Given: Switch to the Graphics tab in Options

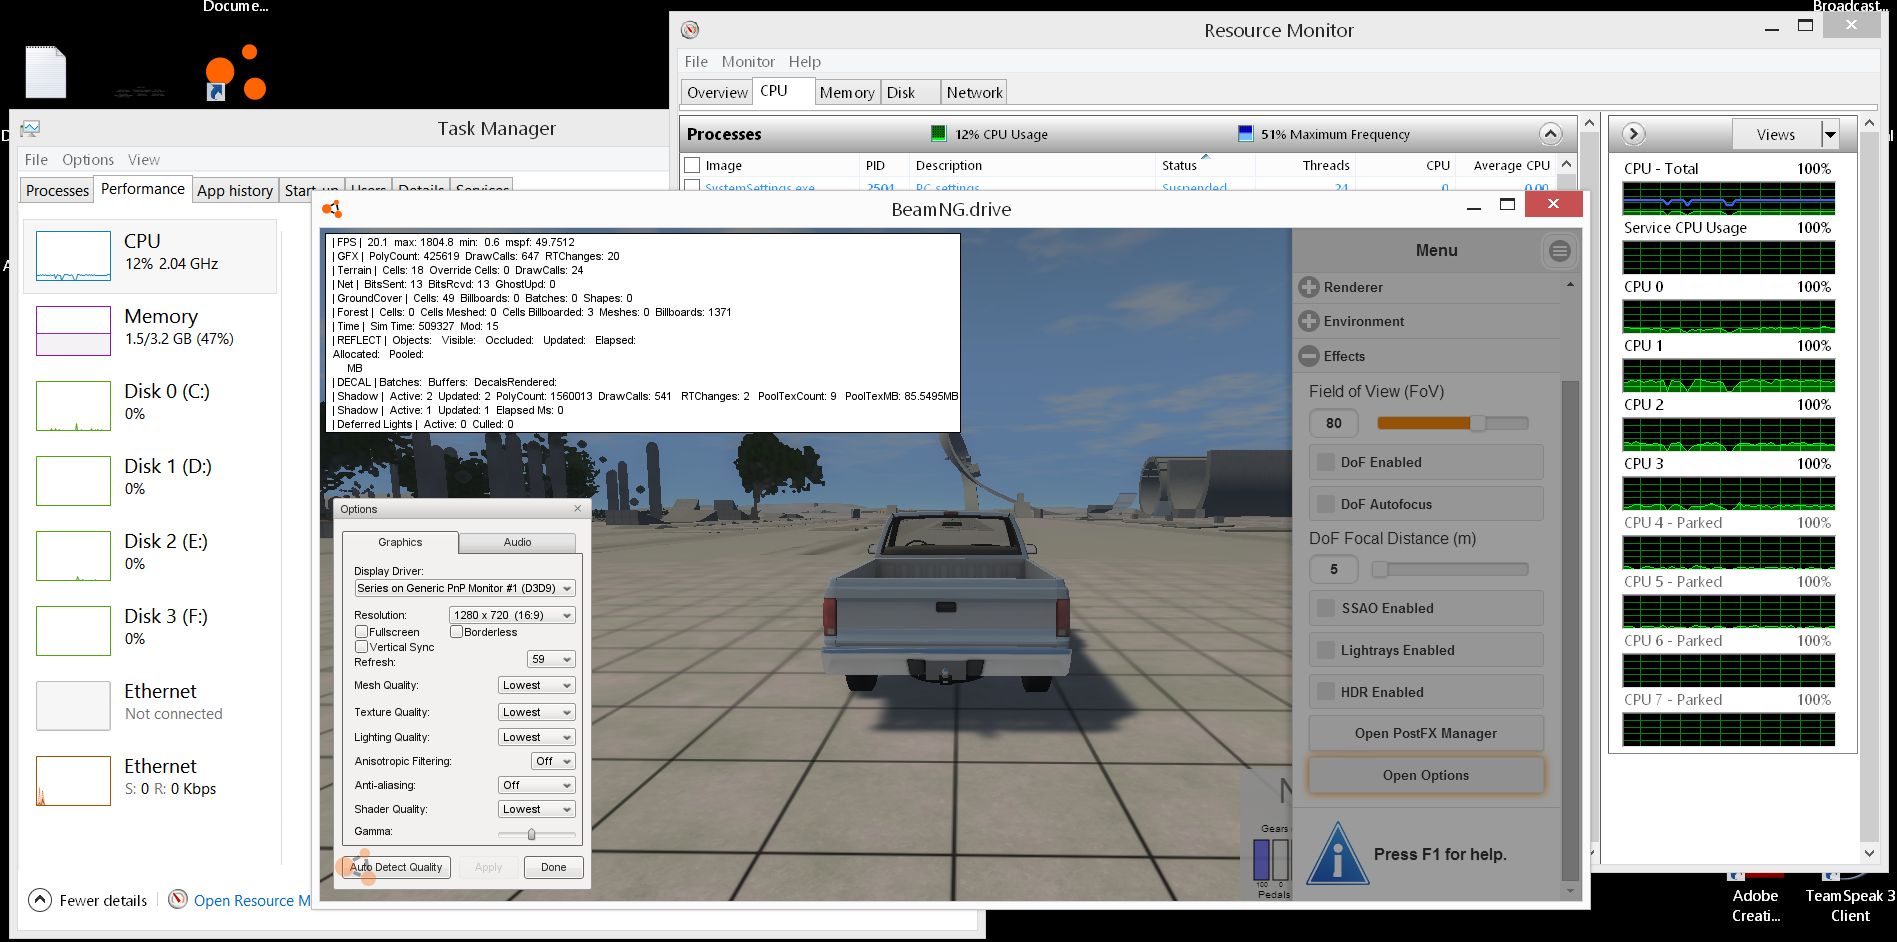Looking at the screenshot, I should click(400, 542).
